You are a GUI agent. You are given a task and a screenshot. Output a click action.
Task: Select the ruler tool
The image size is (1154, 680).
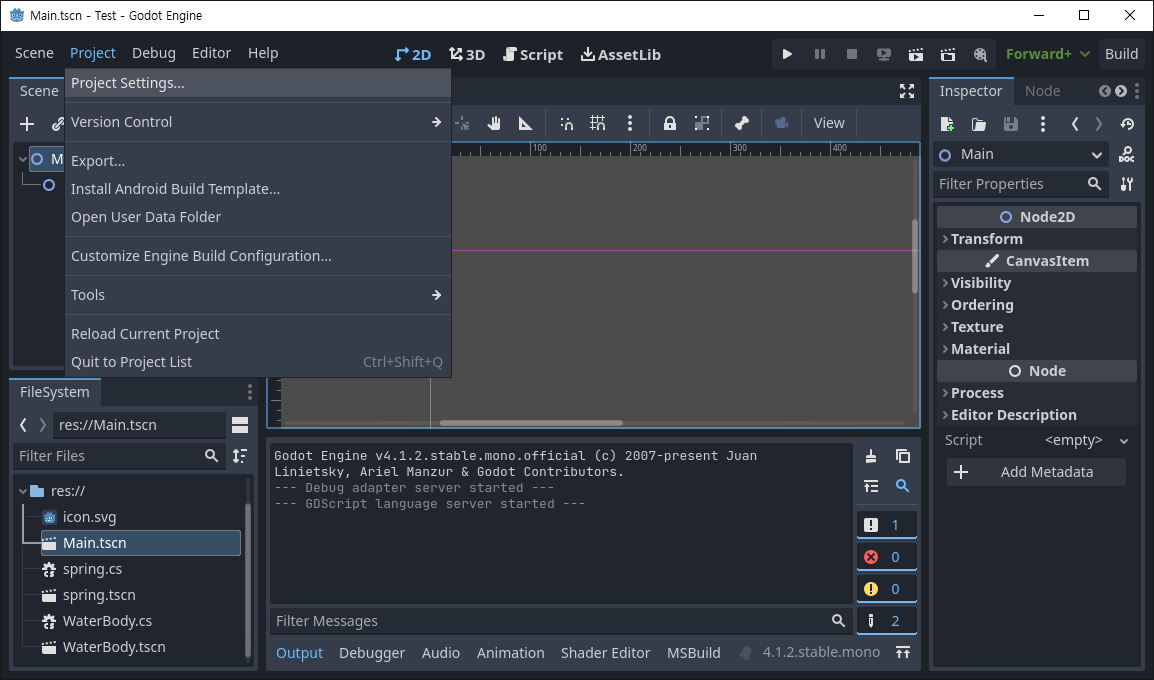[x=525, y=123]
